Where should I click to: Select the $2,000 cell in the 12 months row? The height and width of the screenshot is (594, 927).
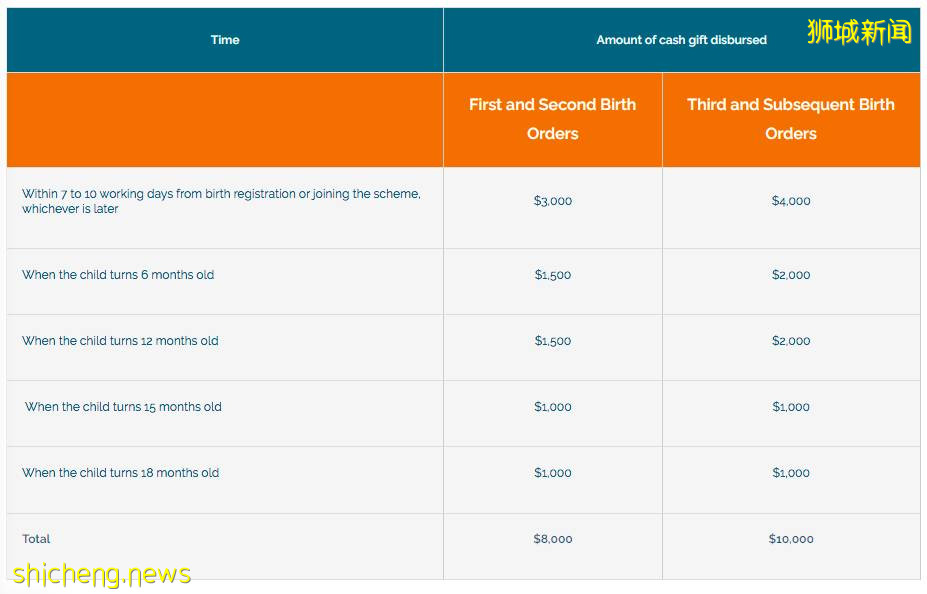(x=791, y=341)
